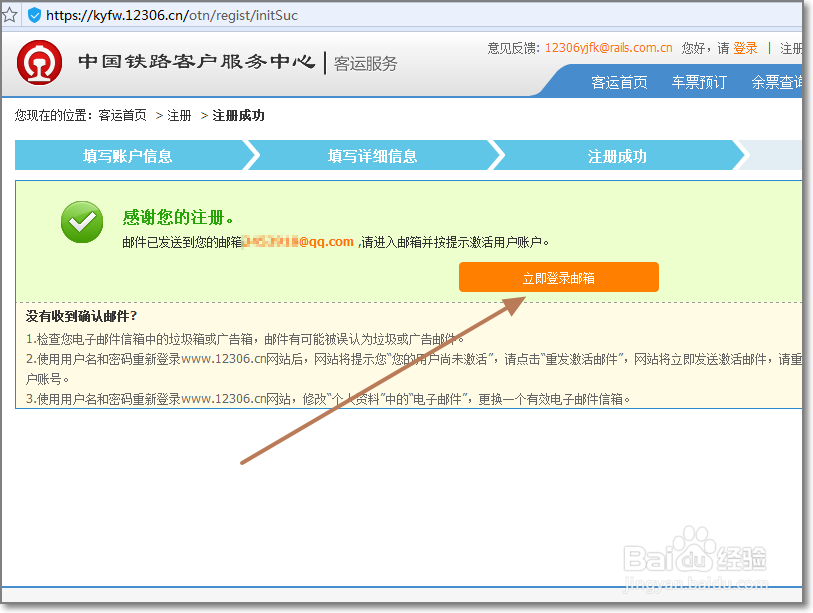Open the 余票查询 menu item
The width and height of the screenshot is (813, 613).
779,83
